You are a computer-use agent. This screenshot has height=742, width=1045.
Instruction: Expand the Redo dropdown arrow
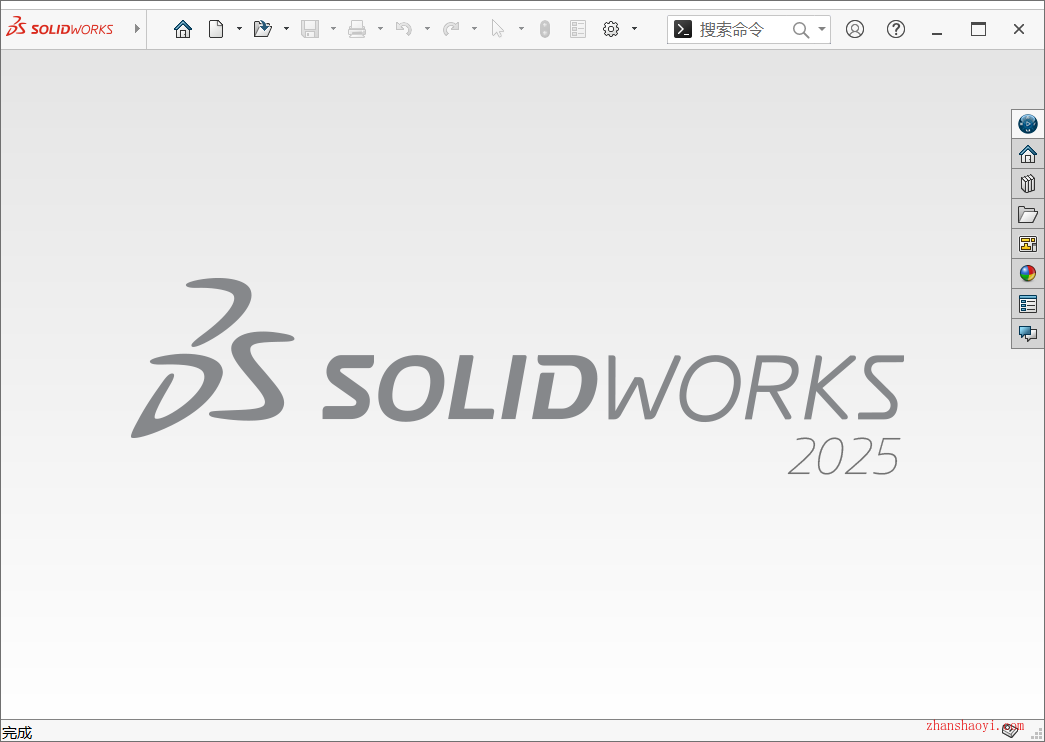pyautogui.click(x=475, y=29)
